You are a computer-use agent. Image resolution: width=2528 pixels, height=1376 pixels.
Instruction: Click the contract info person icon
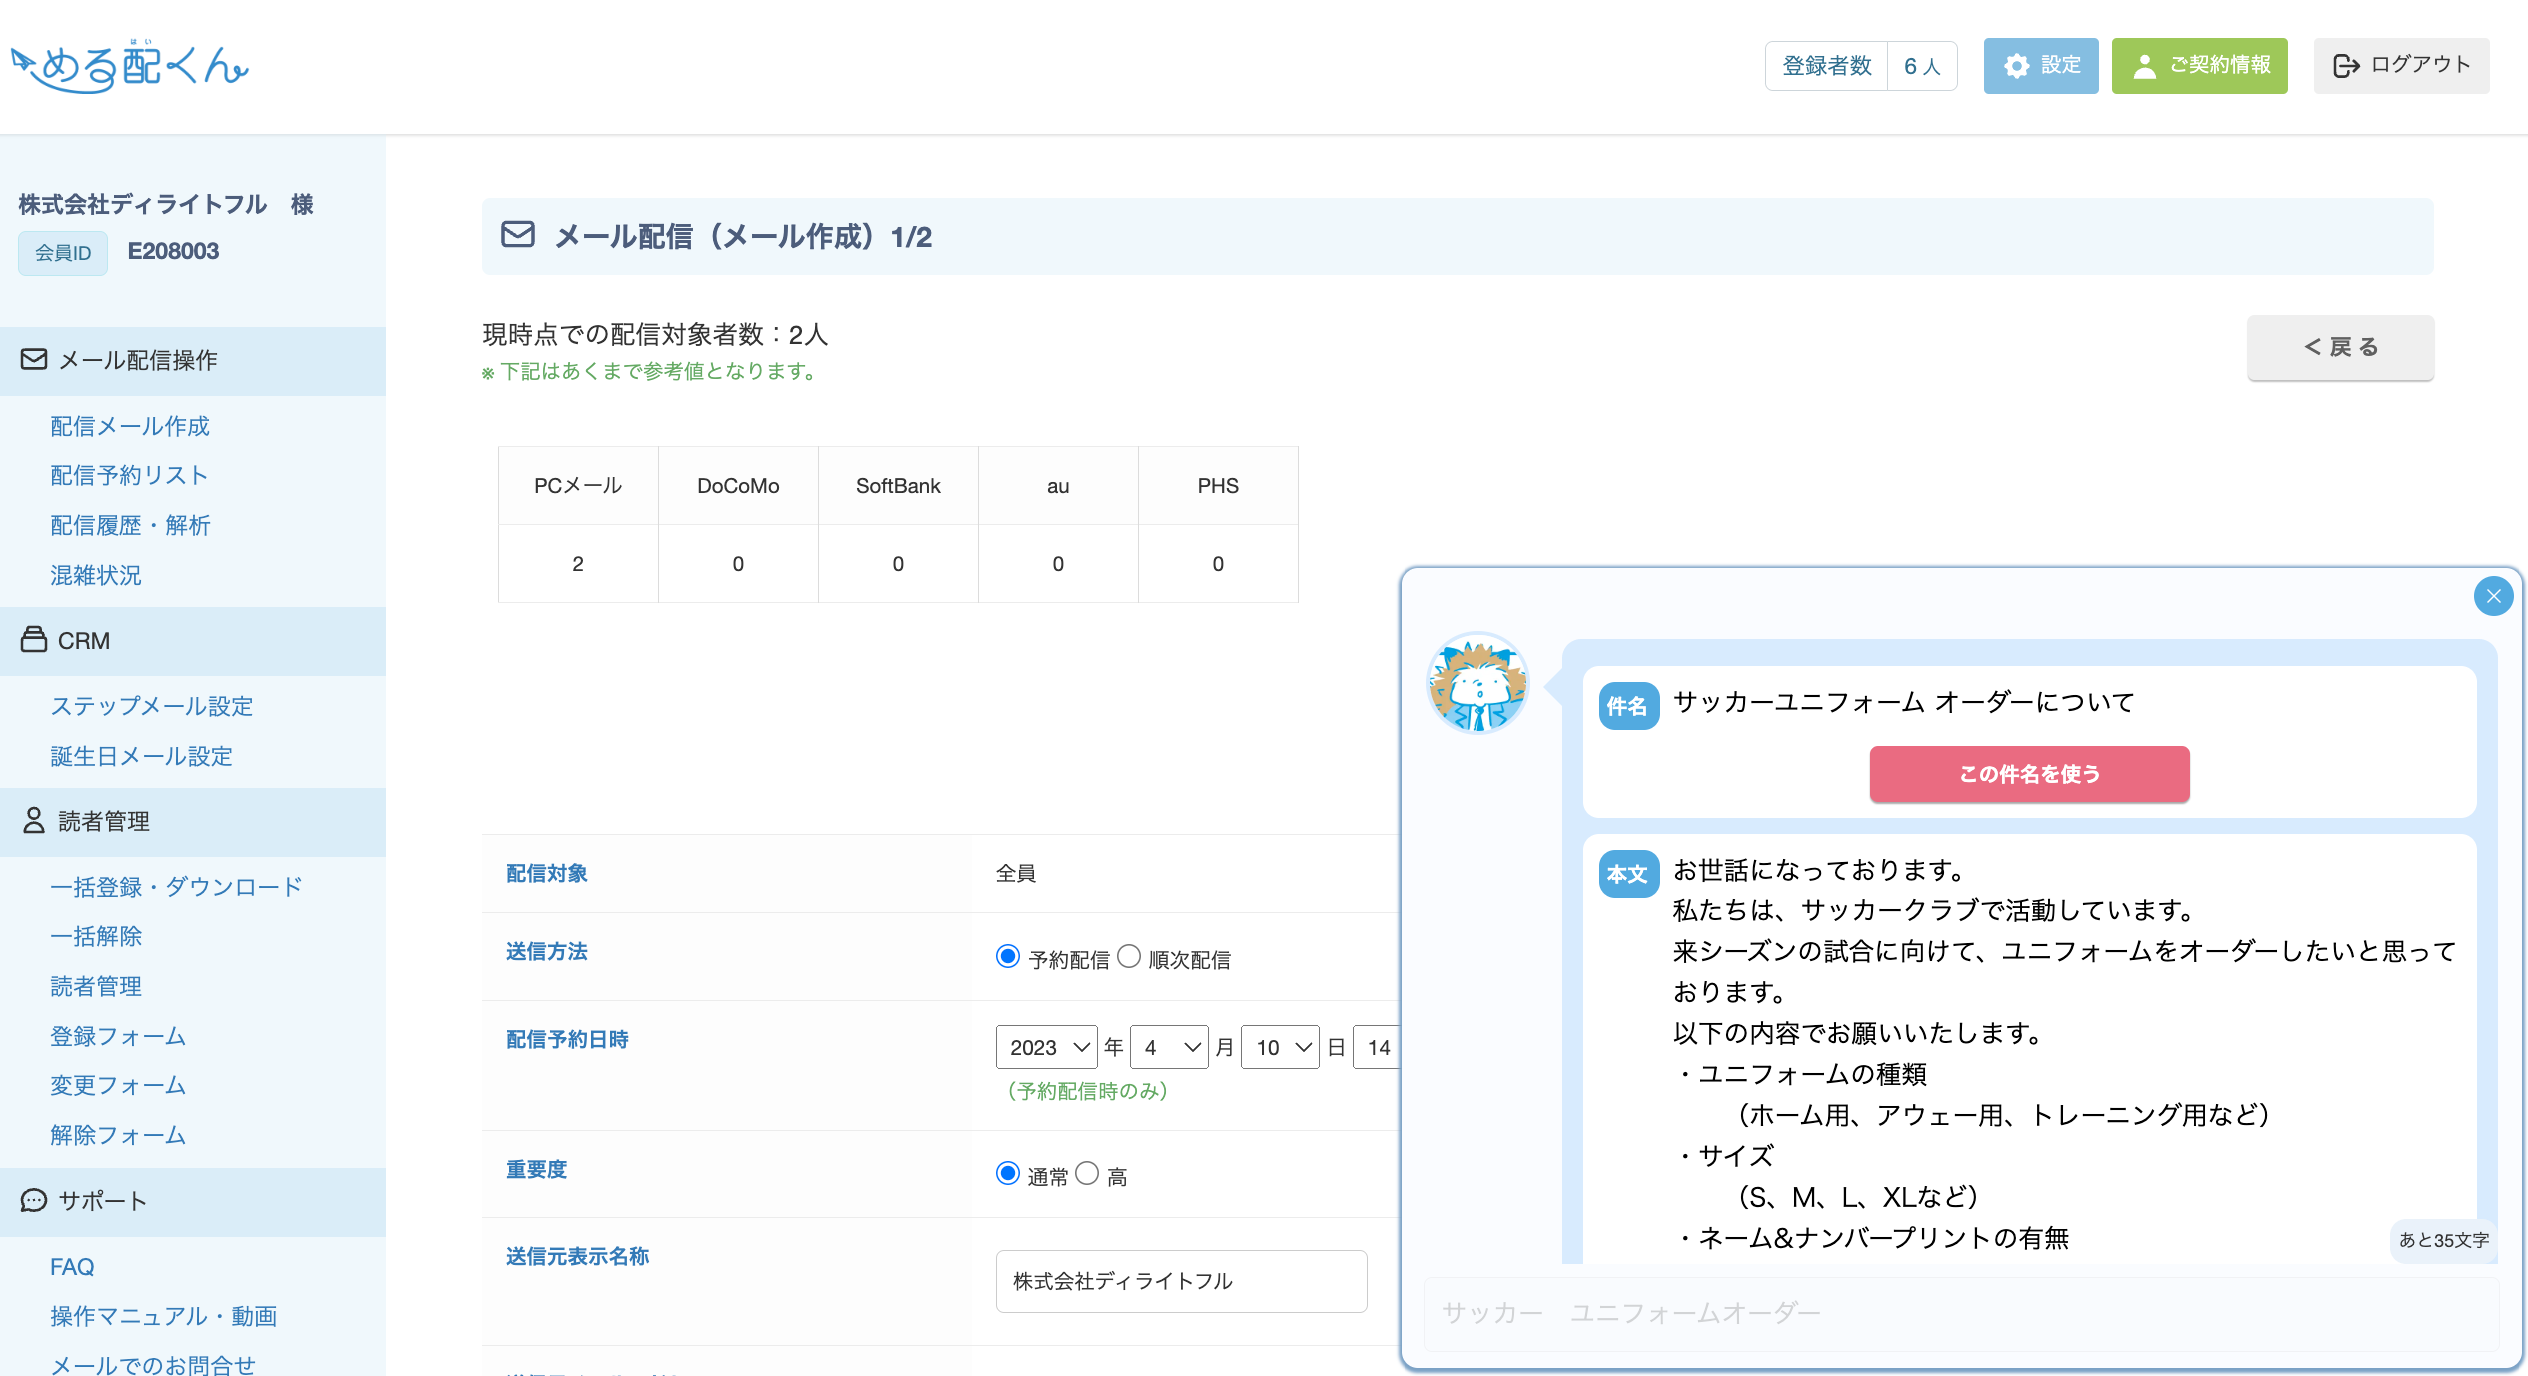tap(2143, 66)
